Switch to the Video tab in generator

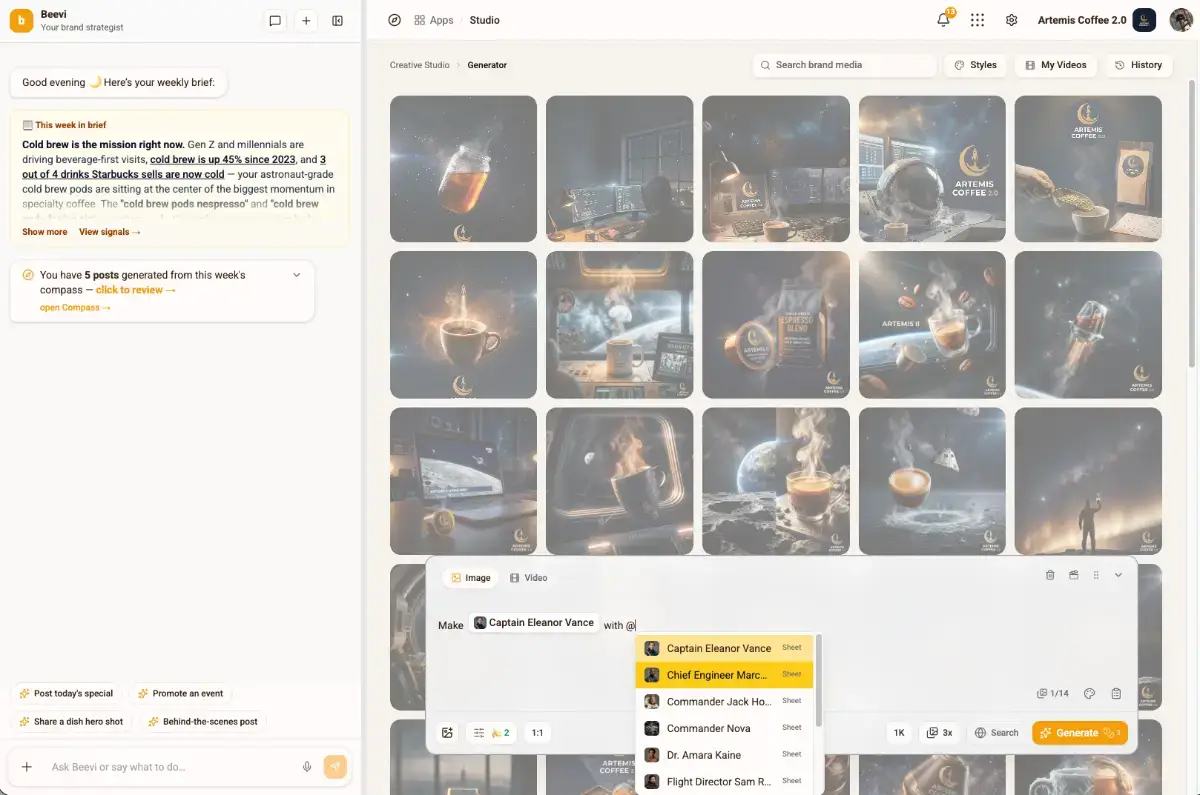pos(528,578)
